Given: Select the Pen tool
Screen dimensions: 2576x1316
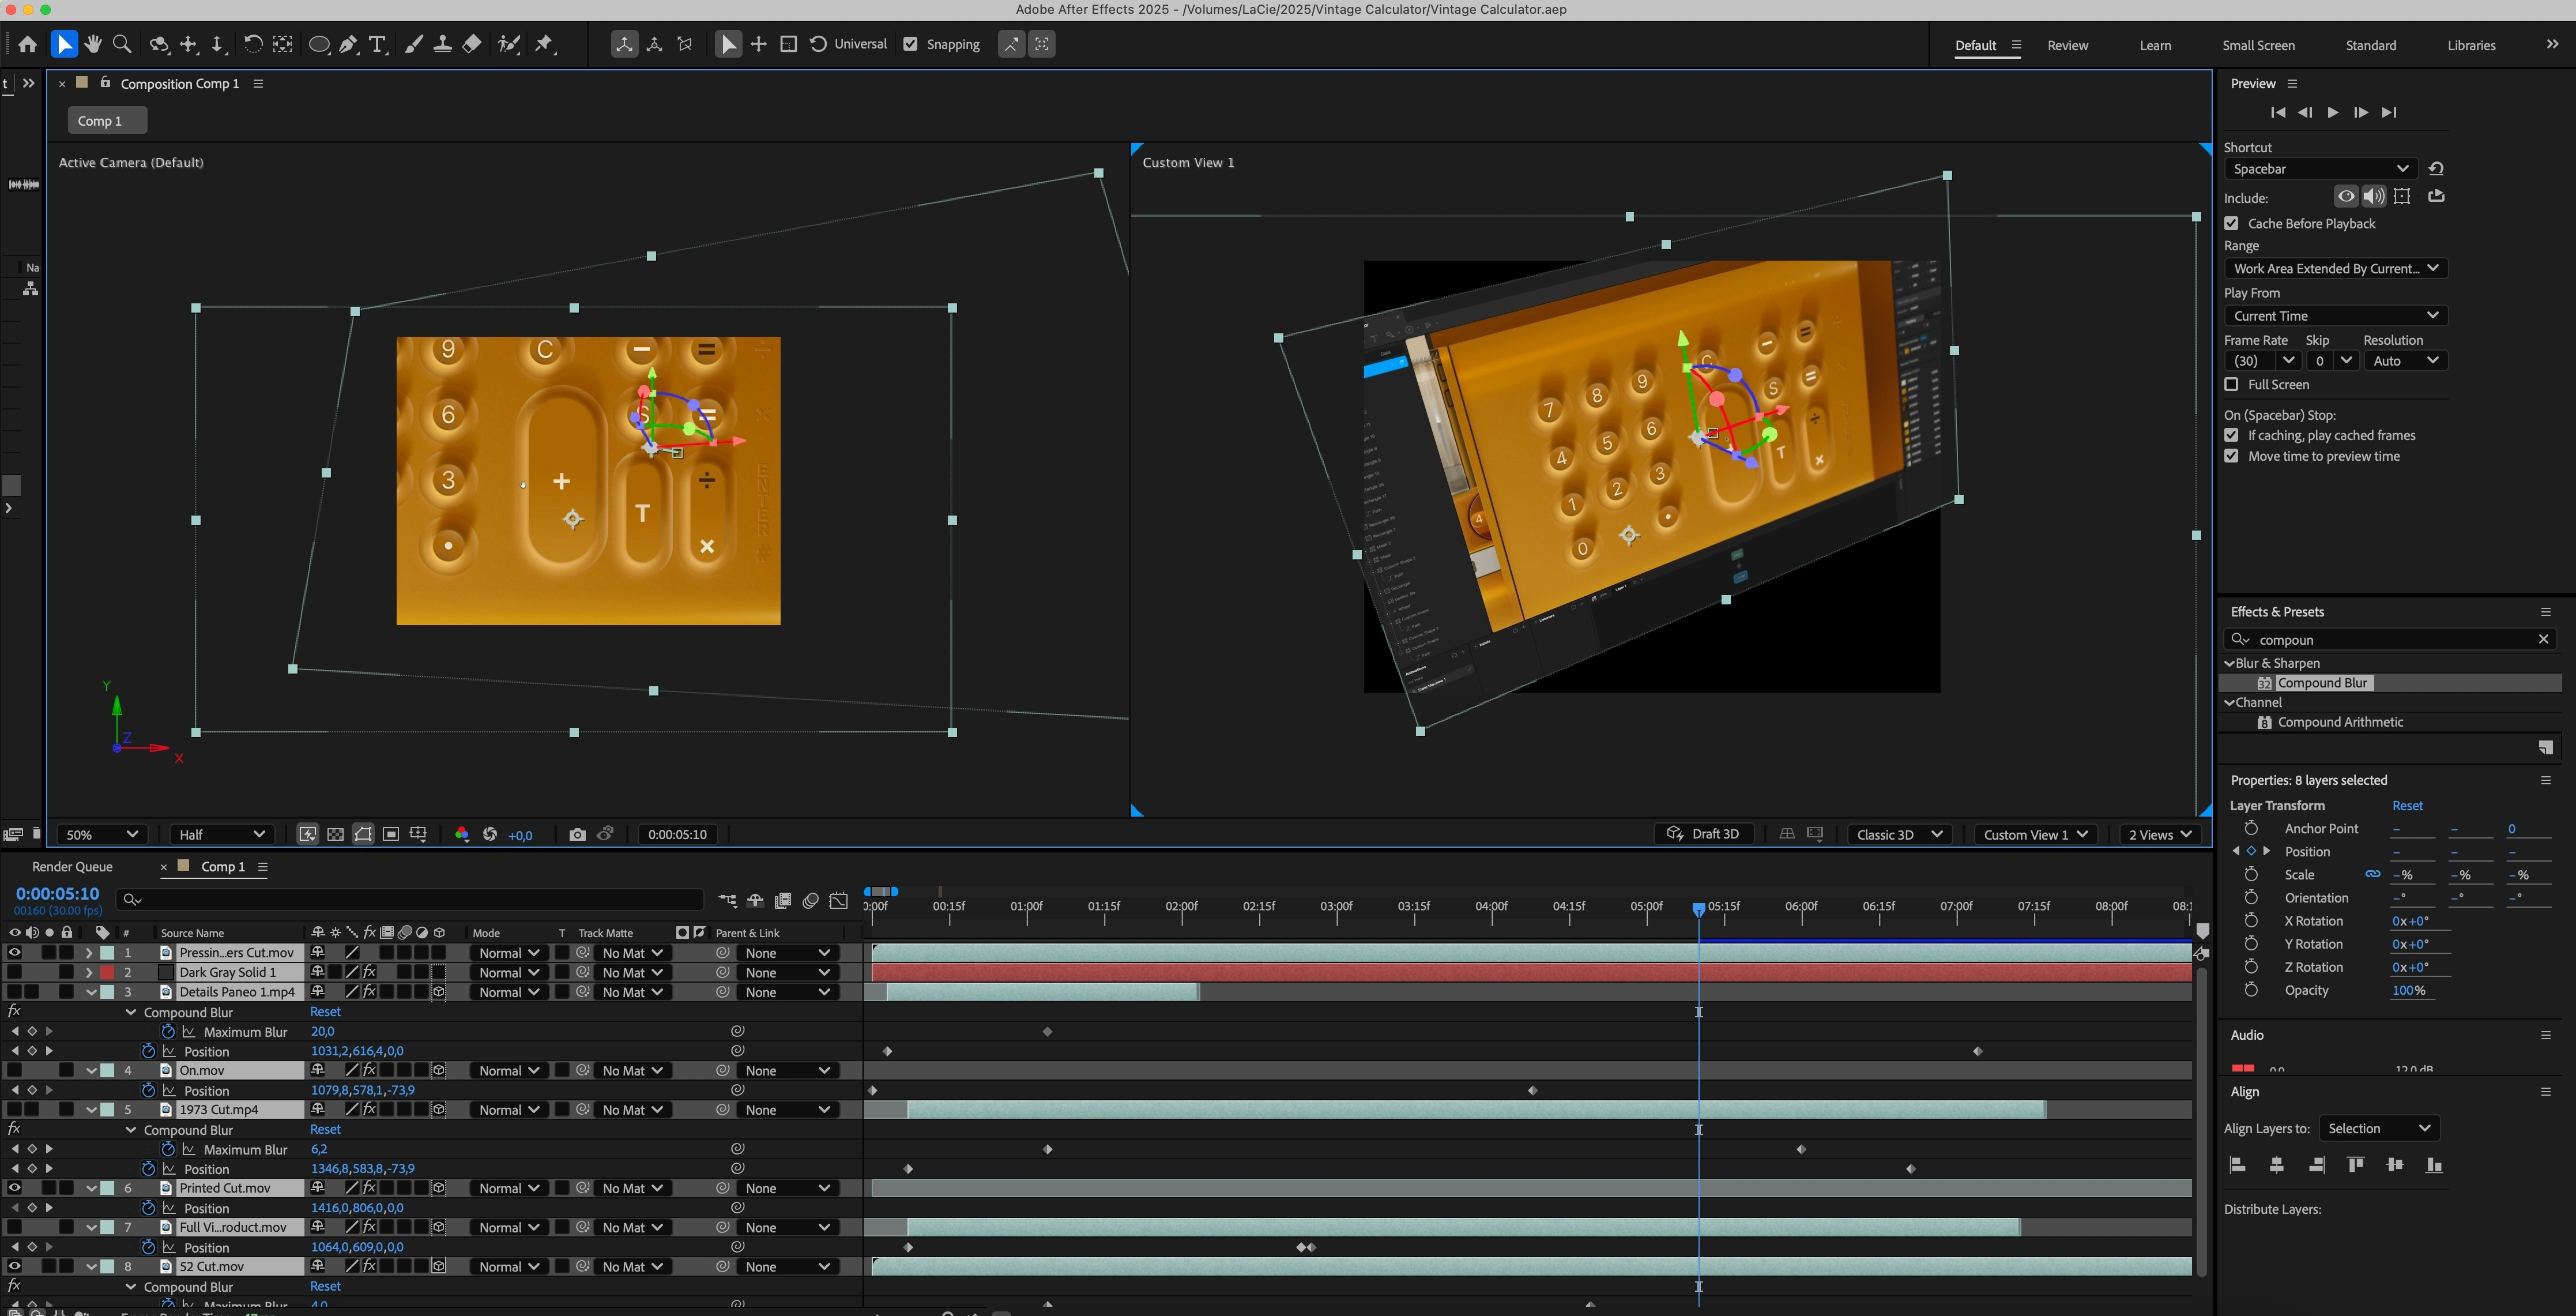Looking at the screenshot, I should pos(348,44).
